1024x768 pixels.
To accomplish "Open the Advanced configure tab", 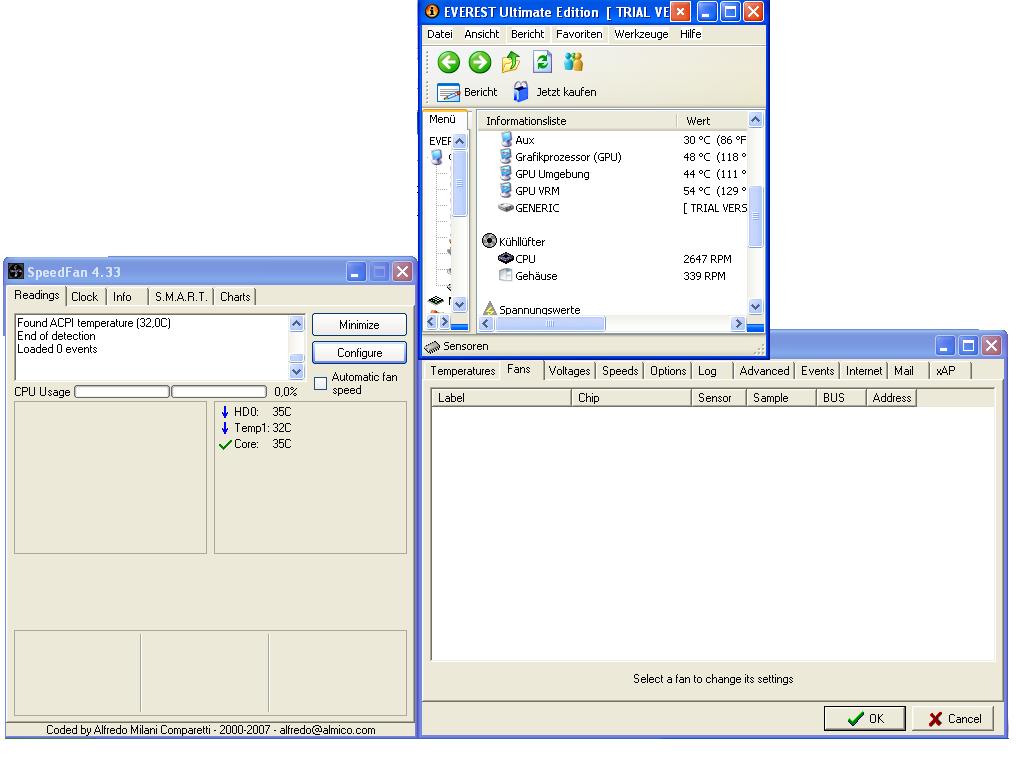I will pos(765,371).
